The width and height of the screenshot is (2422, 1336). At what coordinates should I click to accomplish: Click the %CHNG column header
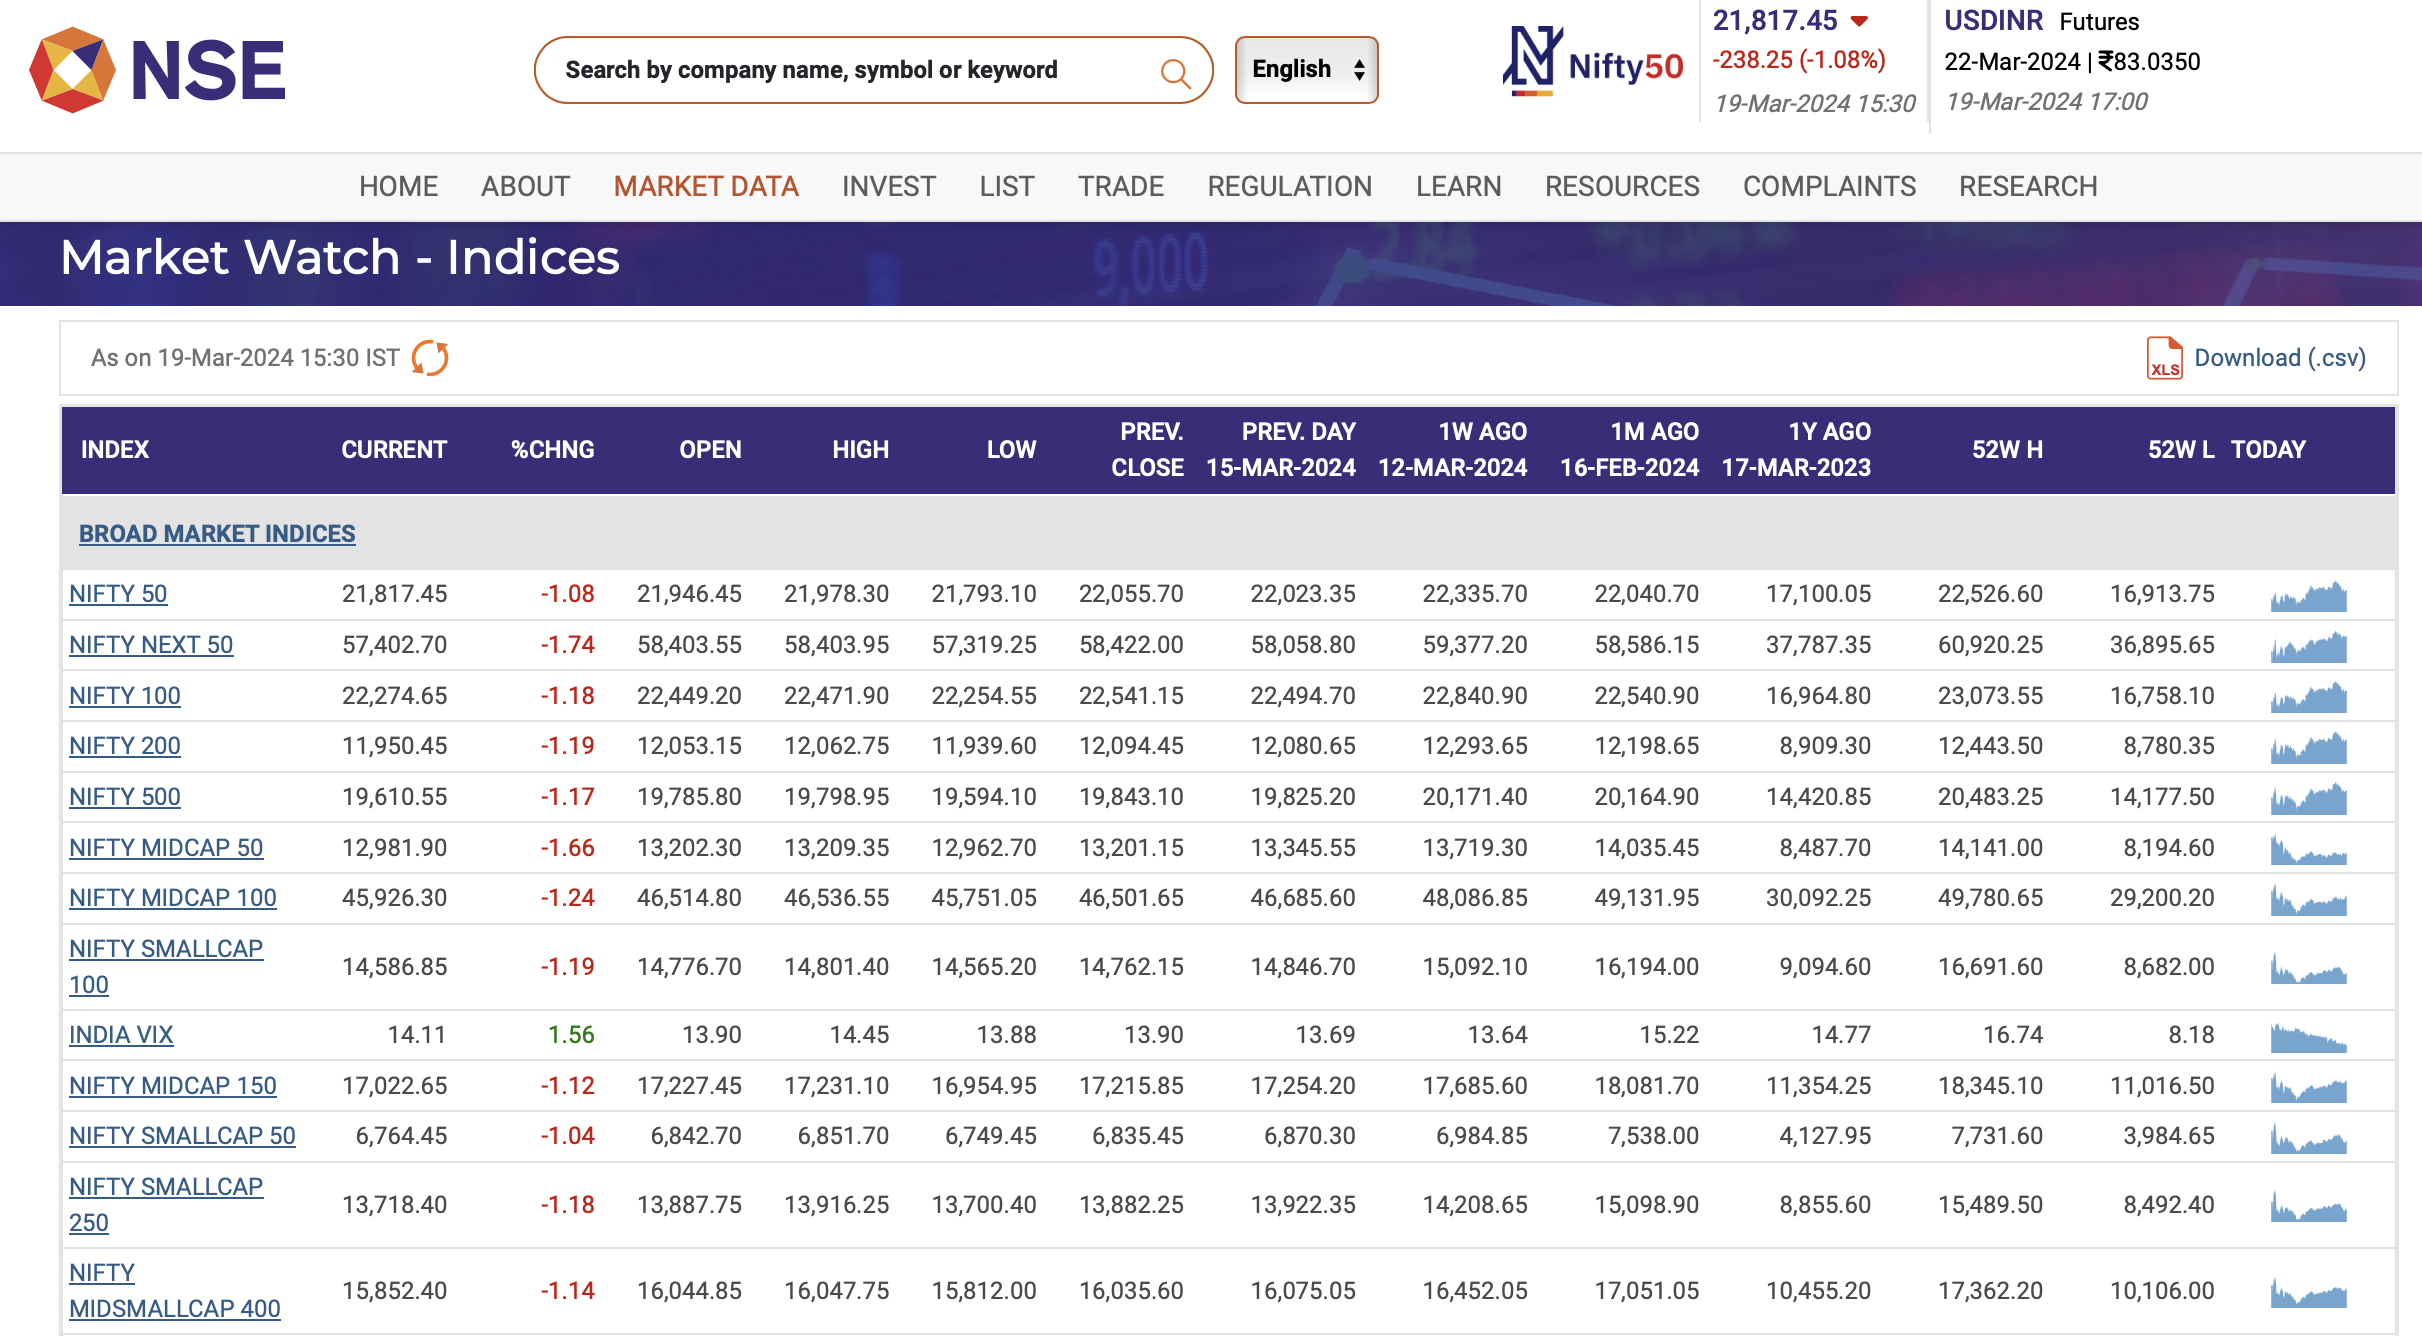552,450
